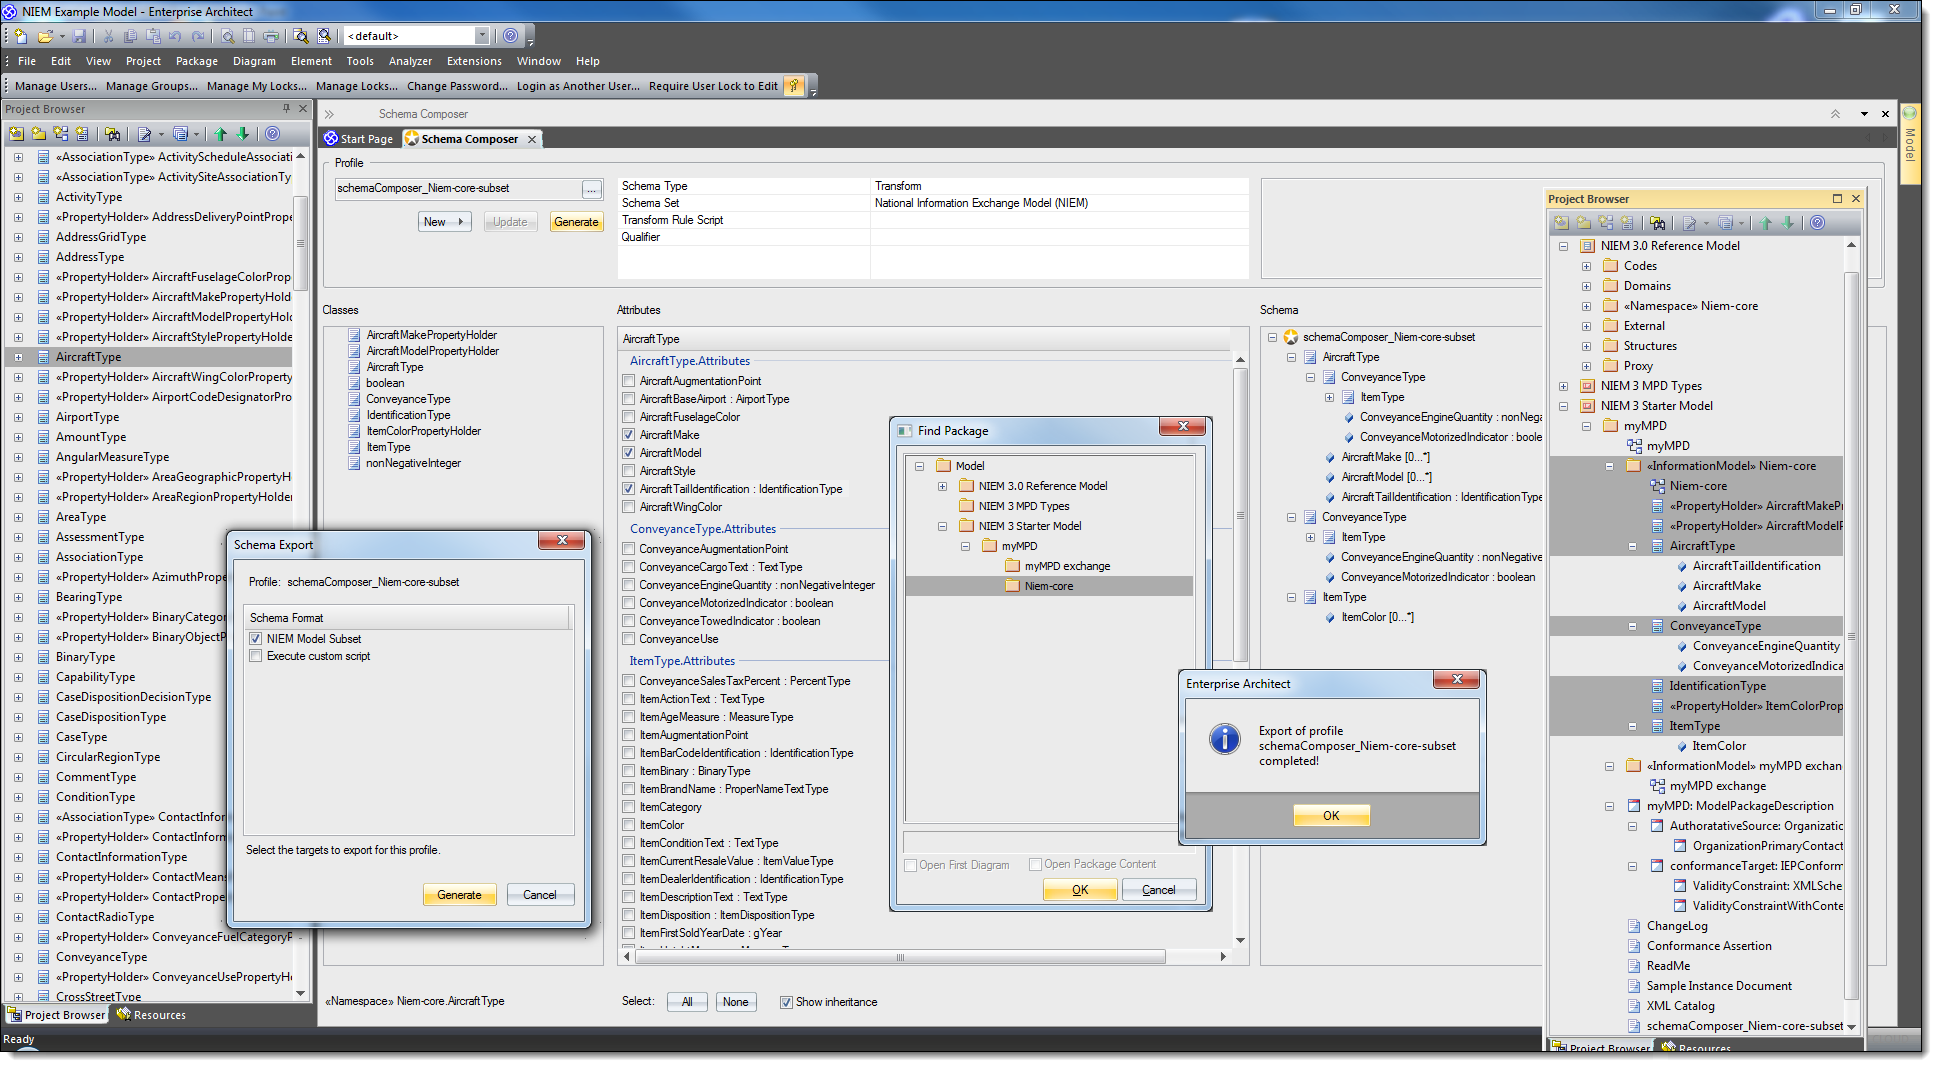Click the New Project icon in main toolbar
This screenshot has width=1937, height=1067.
tap(20, 36)
